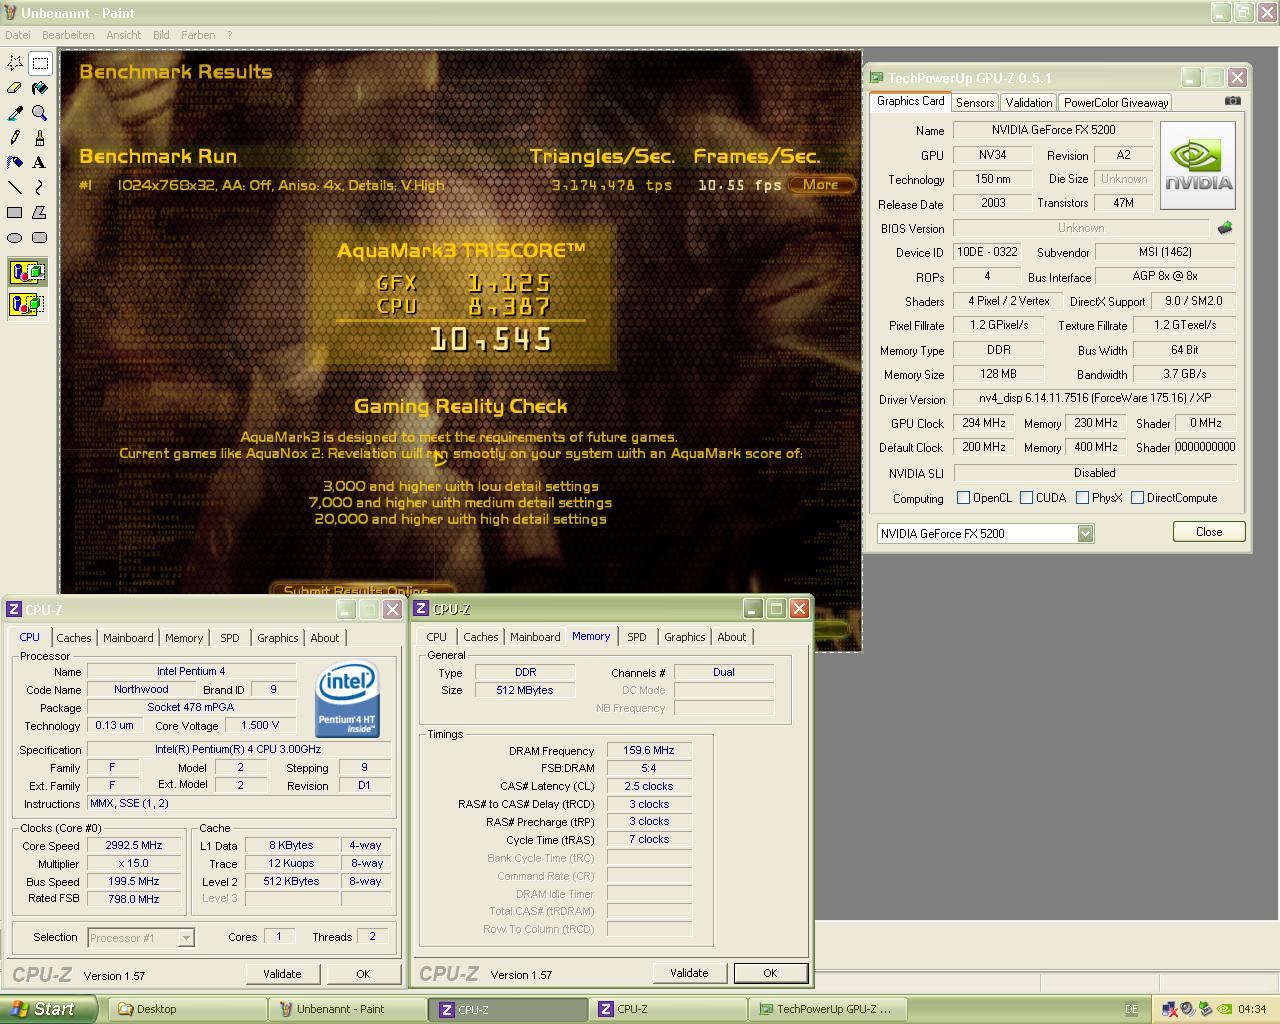1280x1024 pixels.
Task: Enable the DirectCompute checkbox
Action: (1137, 498)
